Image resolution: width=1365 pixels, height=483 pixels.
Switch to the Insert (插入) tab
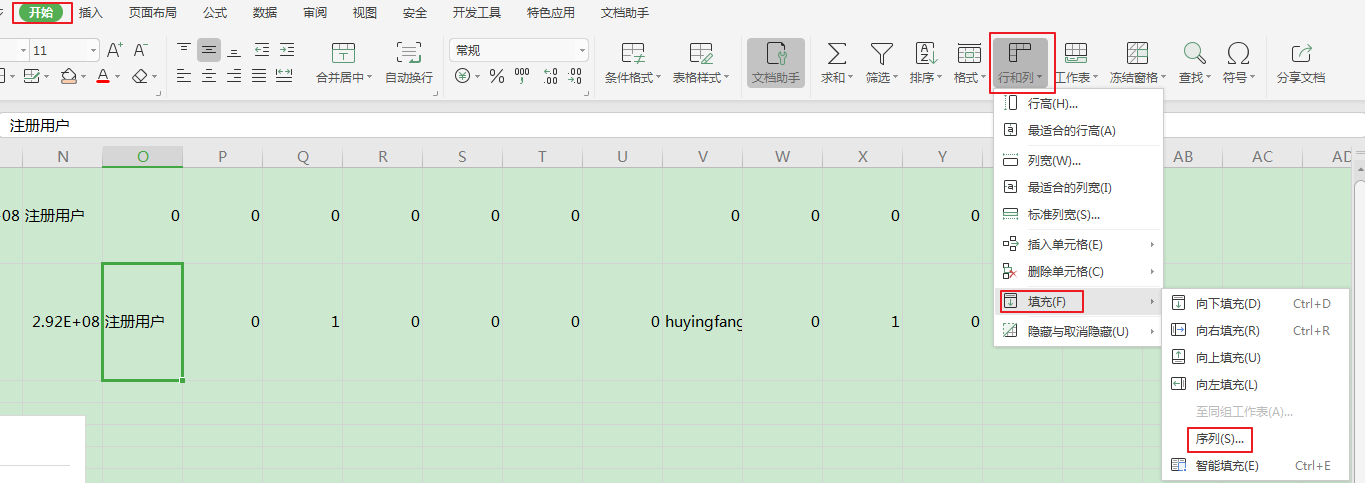[91, 13]
